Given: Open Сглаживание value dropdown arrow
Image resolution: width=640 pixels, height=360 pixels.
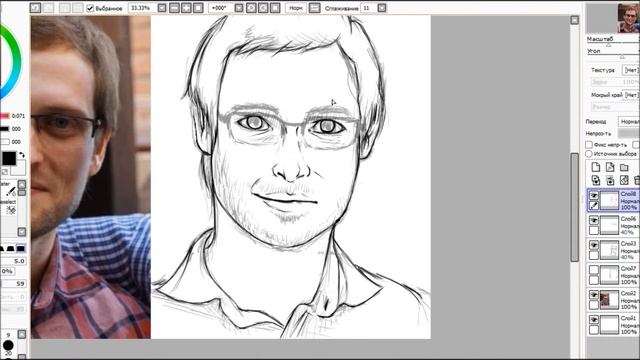Looking at the screenshot, I should [382, 8].
